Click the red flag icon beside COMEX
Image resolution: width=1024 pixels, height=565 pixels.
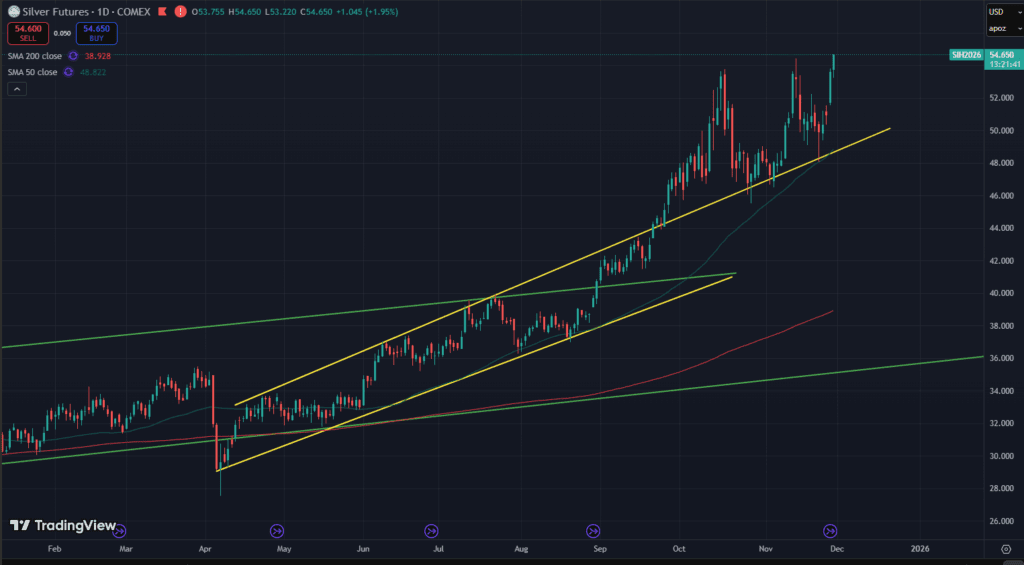click(x=162, y=11)
